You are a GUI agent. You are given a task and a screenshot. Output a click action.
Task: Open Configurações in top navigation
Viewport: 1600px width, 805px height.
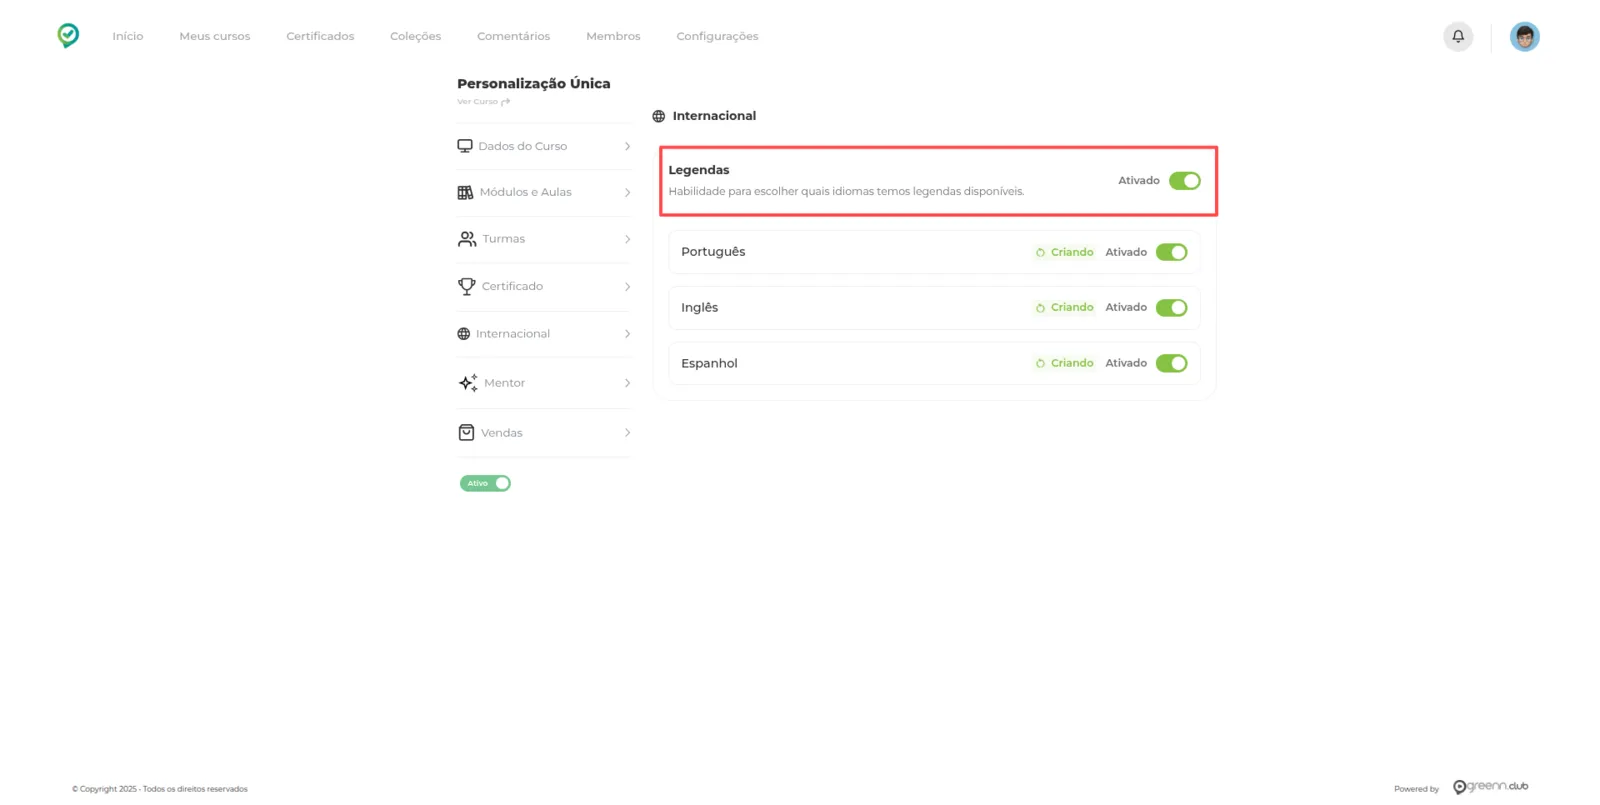(x=717, y=36)
